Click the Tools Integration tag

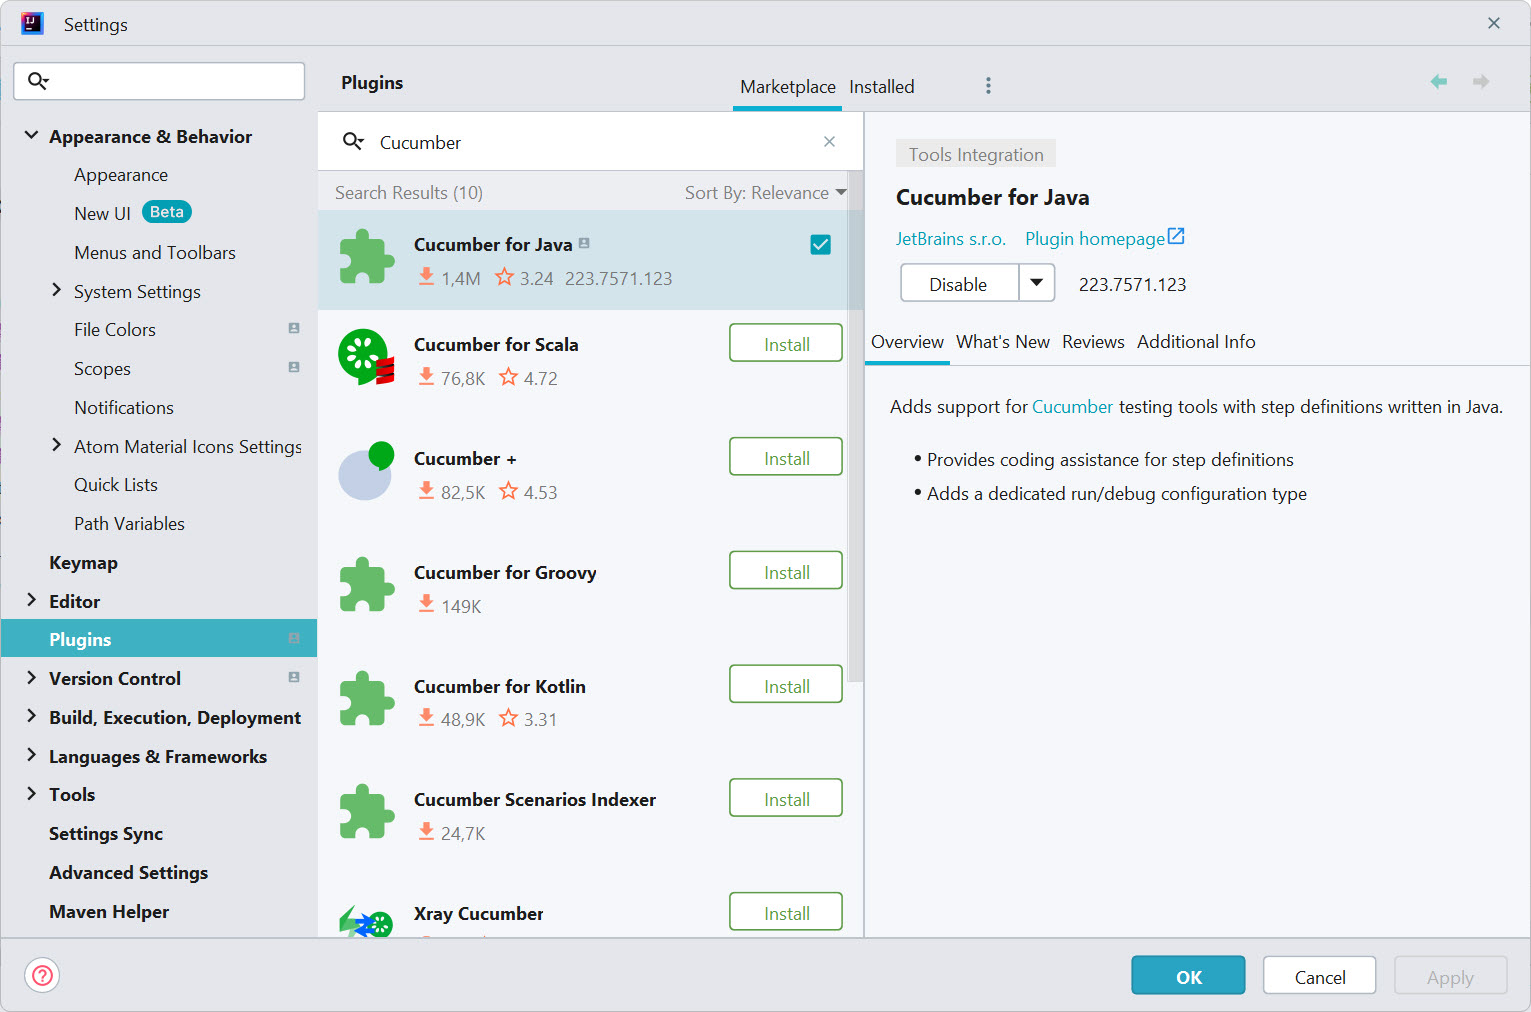(976, 154)
